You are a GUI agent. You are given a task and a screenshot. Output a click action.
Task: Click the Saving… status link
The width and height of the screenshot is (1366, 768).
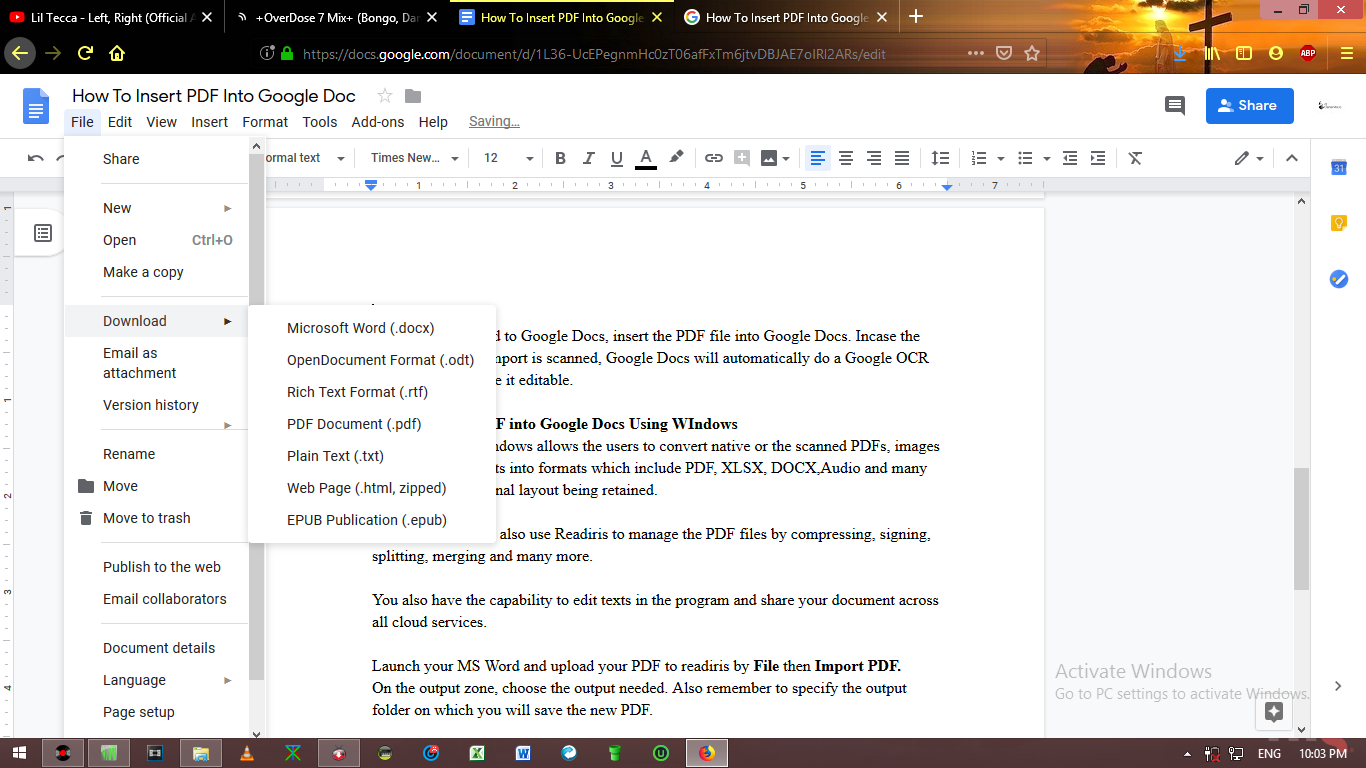[x=494, y=121]
